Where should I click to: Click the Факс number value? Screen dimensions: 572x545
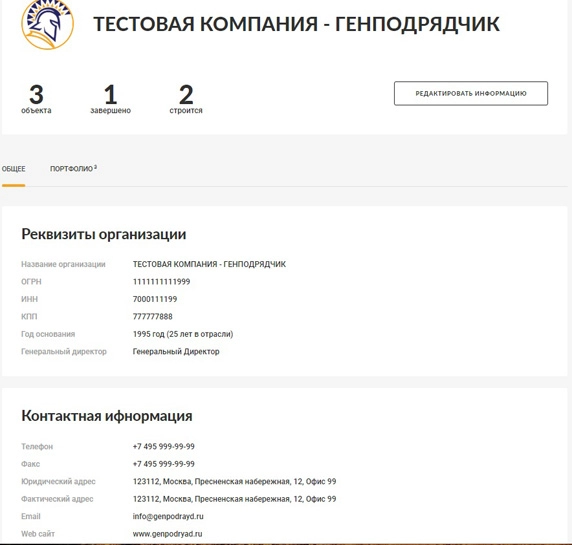163,464
